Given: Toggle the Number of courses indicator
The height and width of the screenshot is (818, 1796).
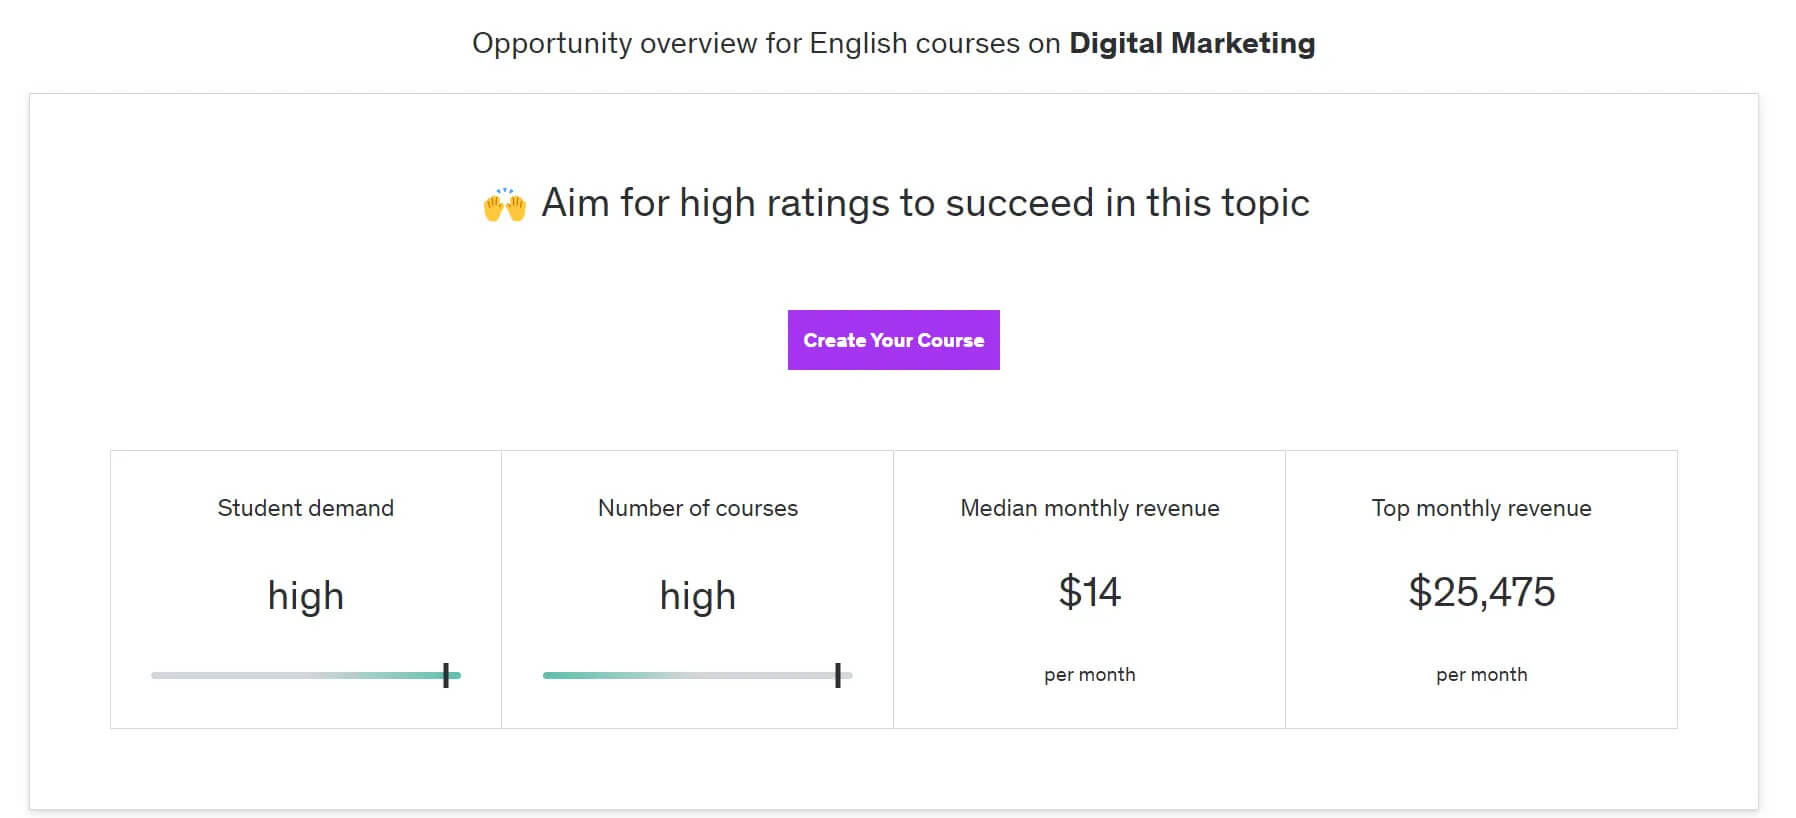Looking at the screenshot, I should point(838,675).
